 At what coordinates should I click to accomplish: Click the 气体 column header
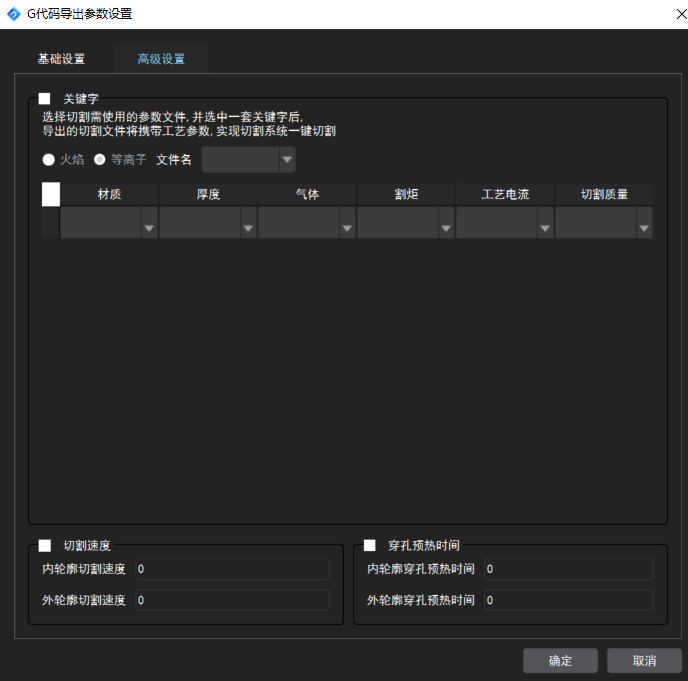307,194
